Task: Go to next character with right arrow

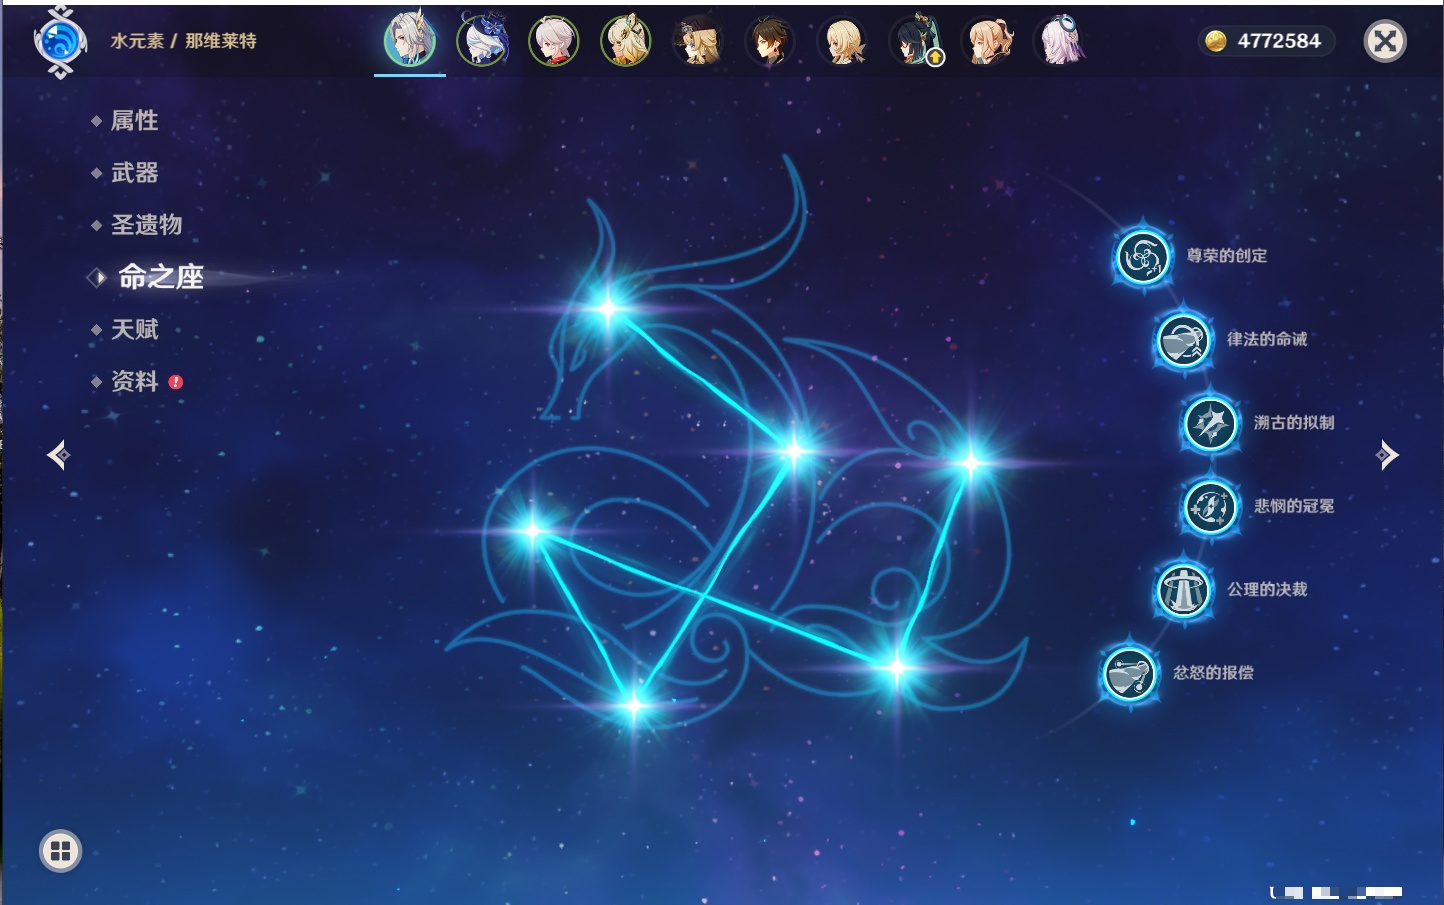Action: click(x=1387, y=455)
